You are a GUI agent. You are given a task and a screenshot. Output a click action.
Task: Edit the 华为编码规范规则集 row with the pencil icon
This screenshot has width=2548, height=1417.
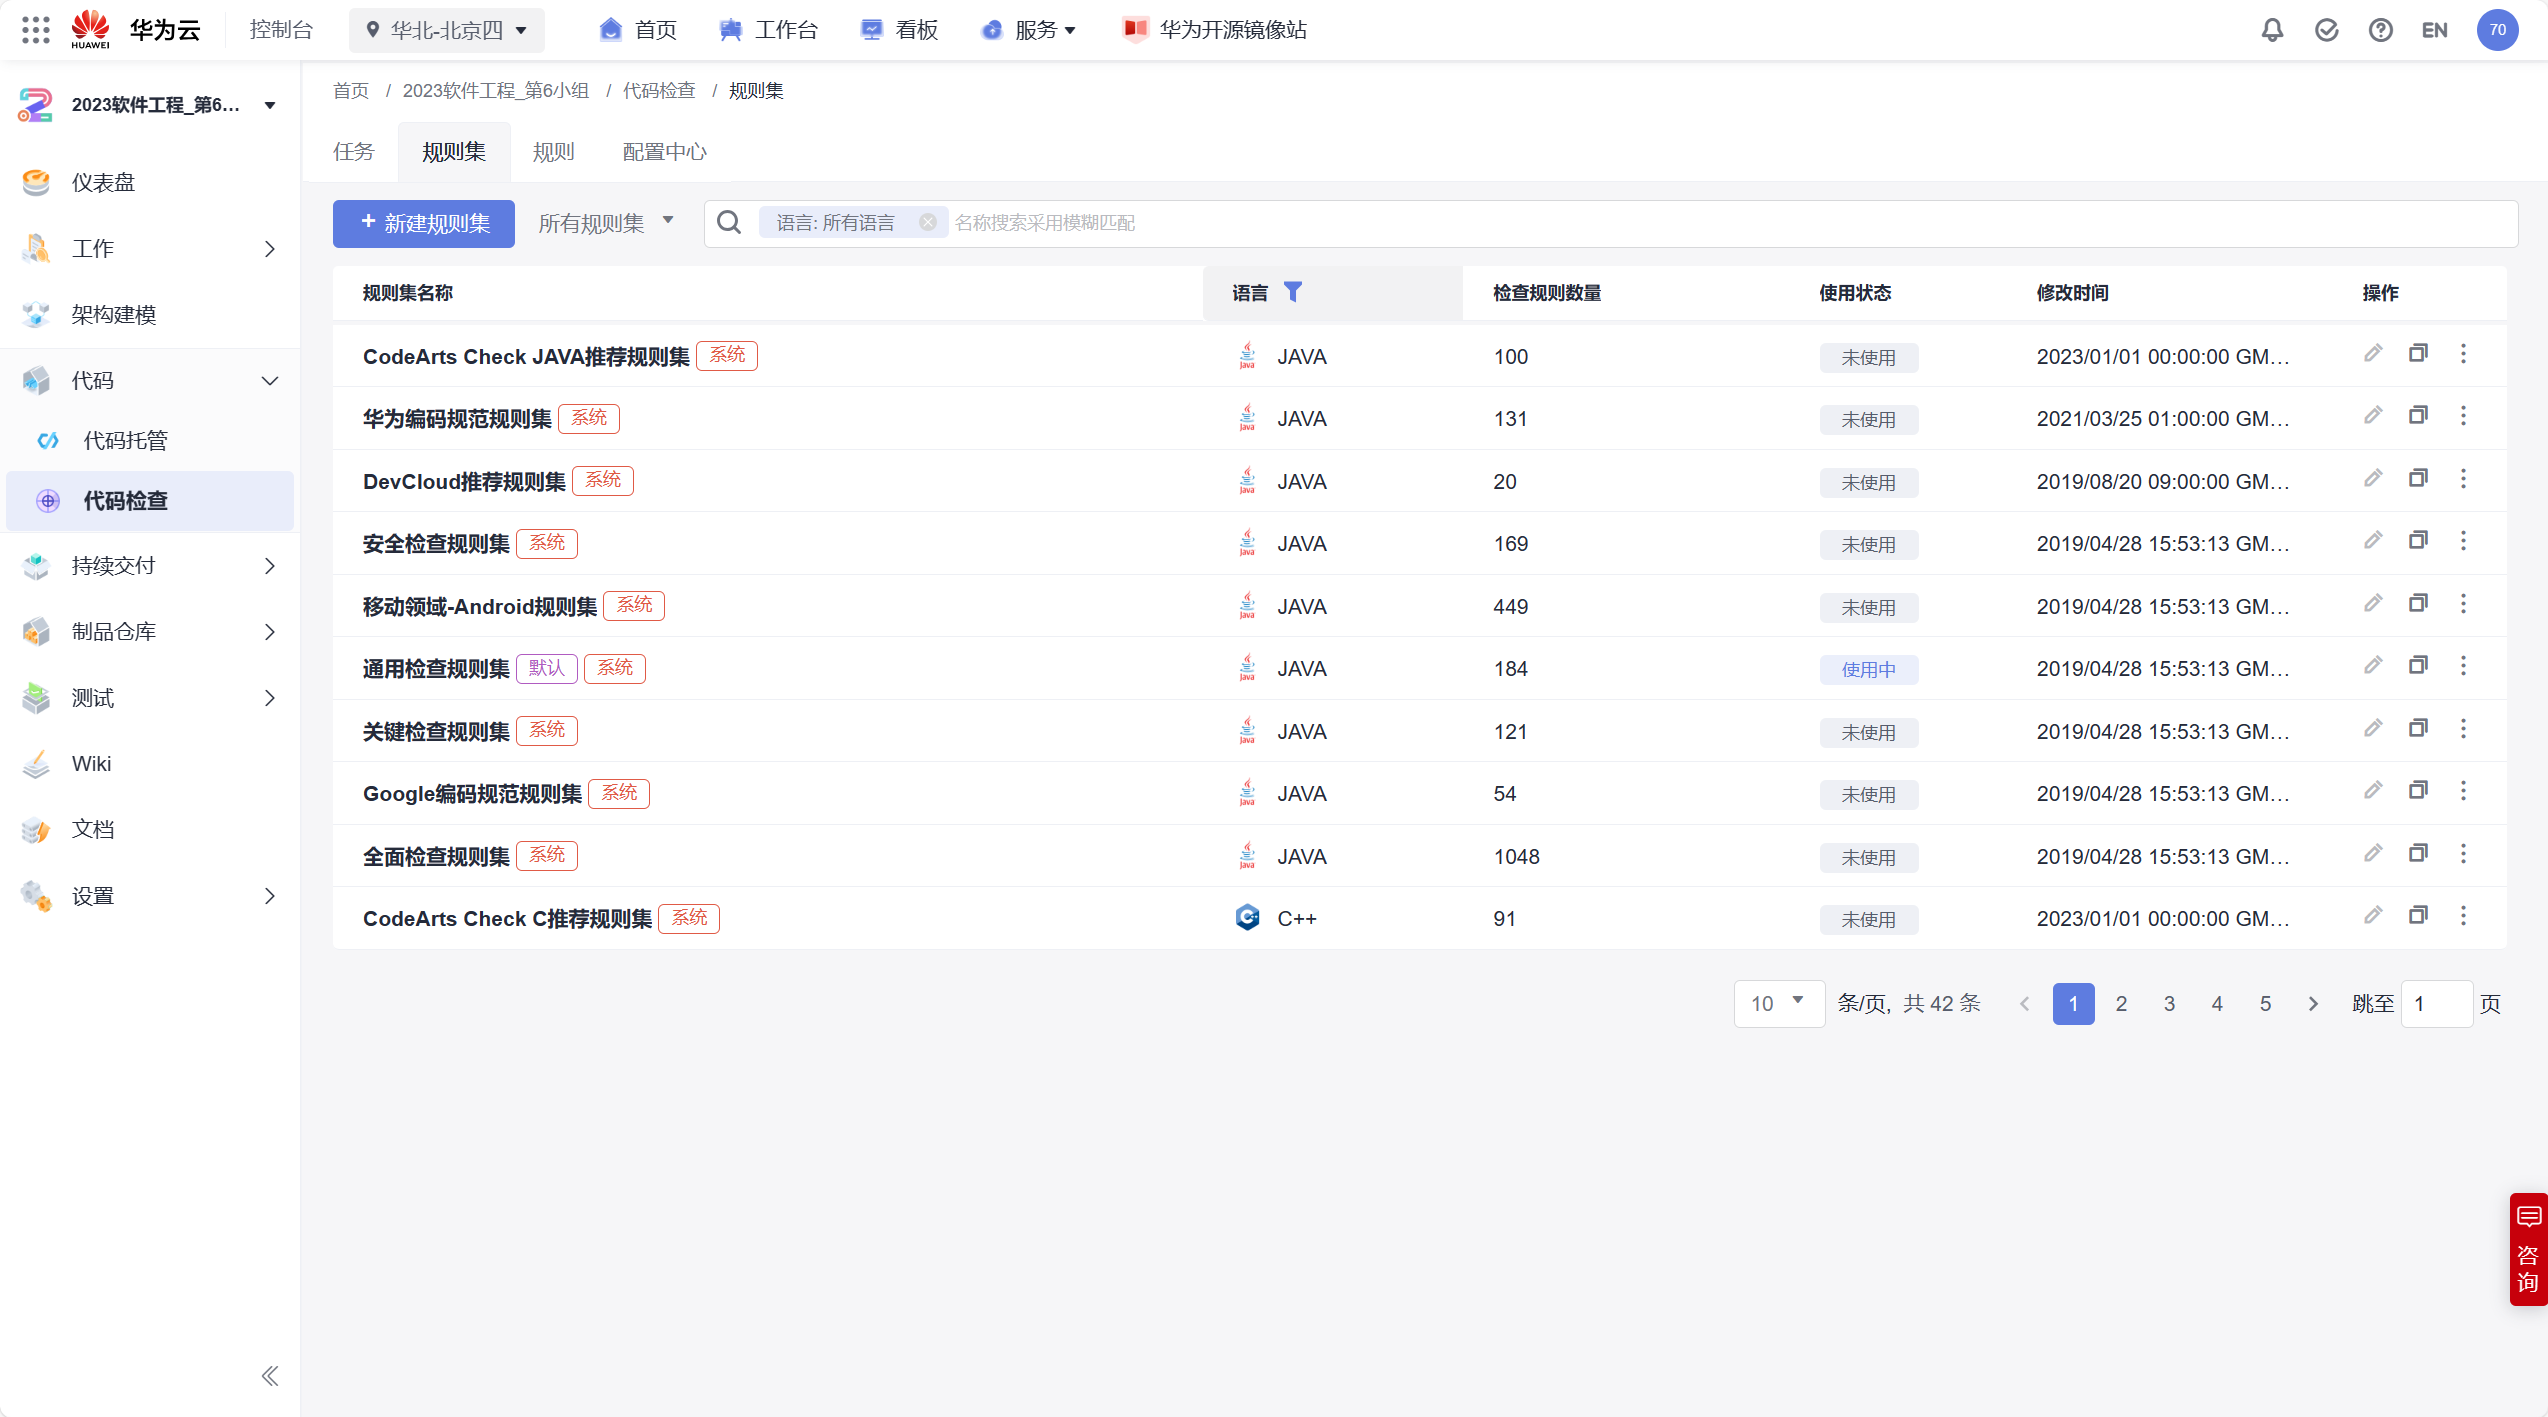point(2373,416)
